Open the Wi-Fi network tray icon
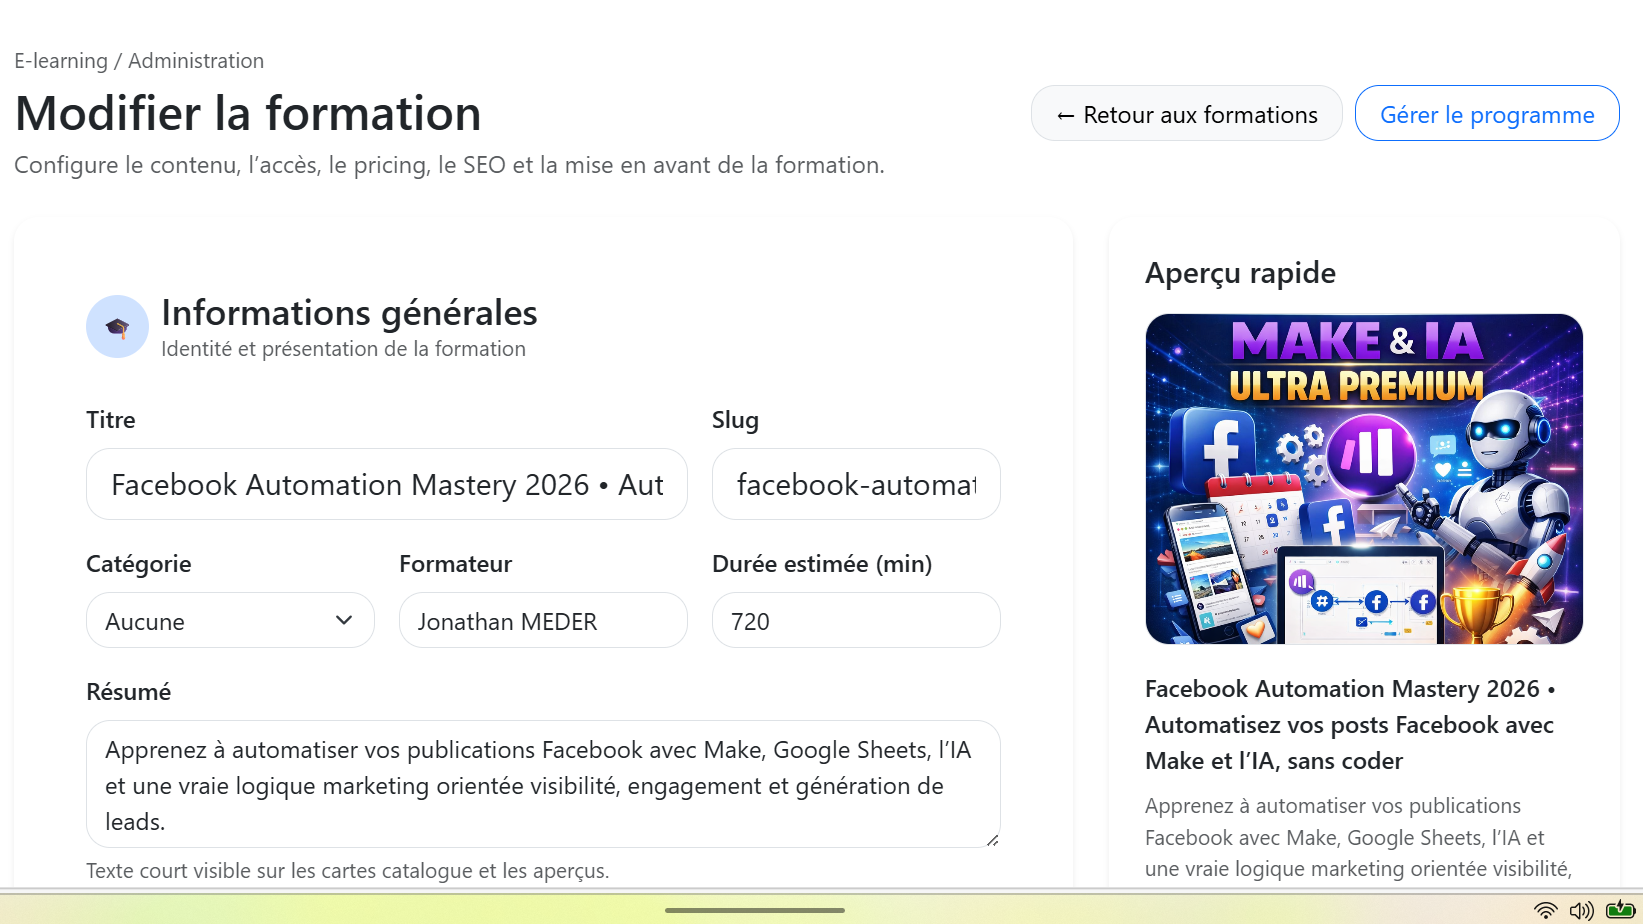Screen dimensions: 1643x924 tap(1545, 910)
